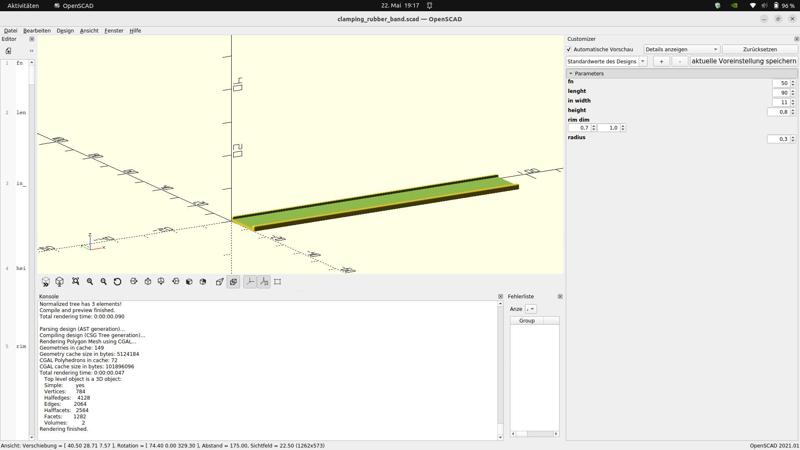Screen dimensions: 800x450
Task: Click the in width value field
Action: coord(781,102)
